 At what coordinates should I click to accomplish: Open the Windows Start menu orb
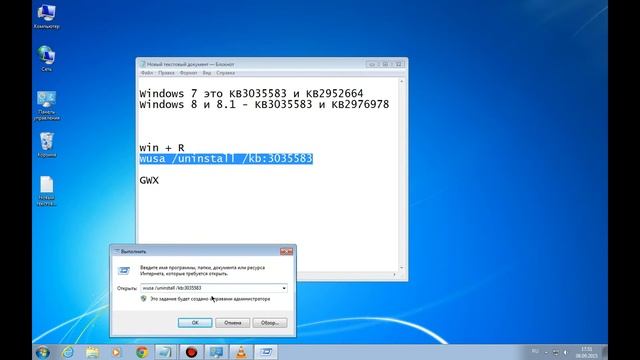click(x=42, y=352)
